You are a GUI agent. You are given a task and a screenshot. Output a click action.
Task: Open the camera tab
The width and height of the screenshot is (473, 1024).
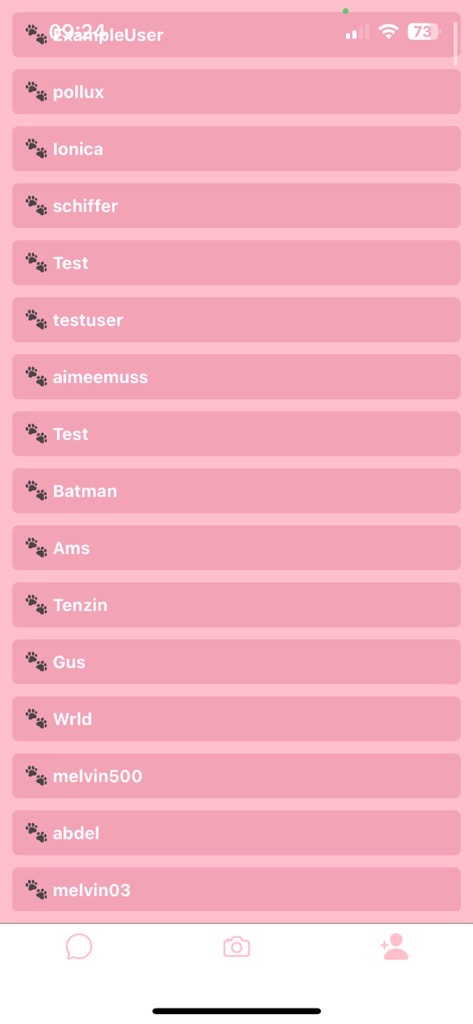pos(236,946)
